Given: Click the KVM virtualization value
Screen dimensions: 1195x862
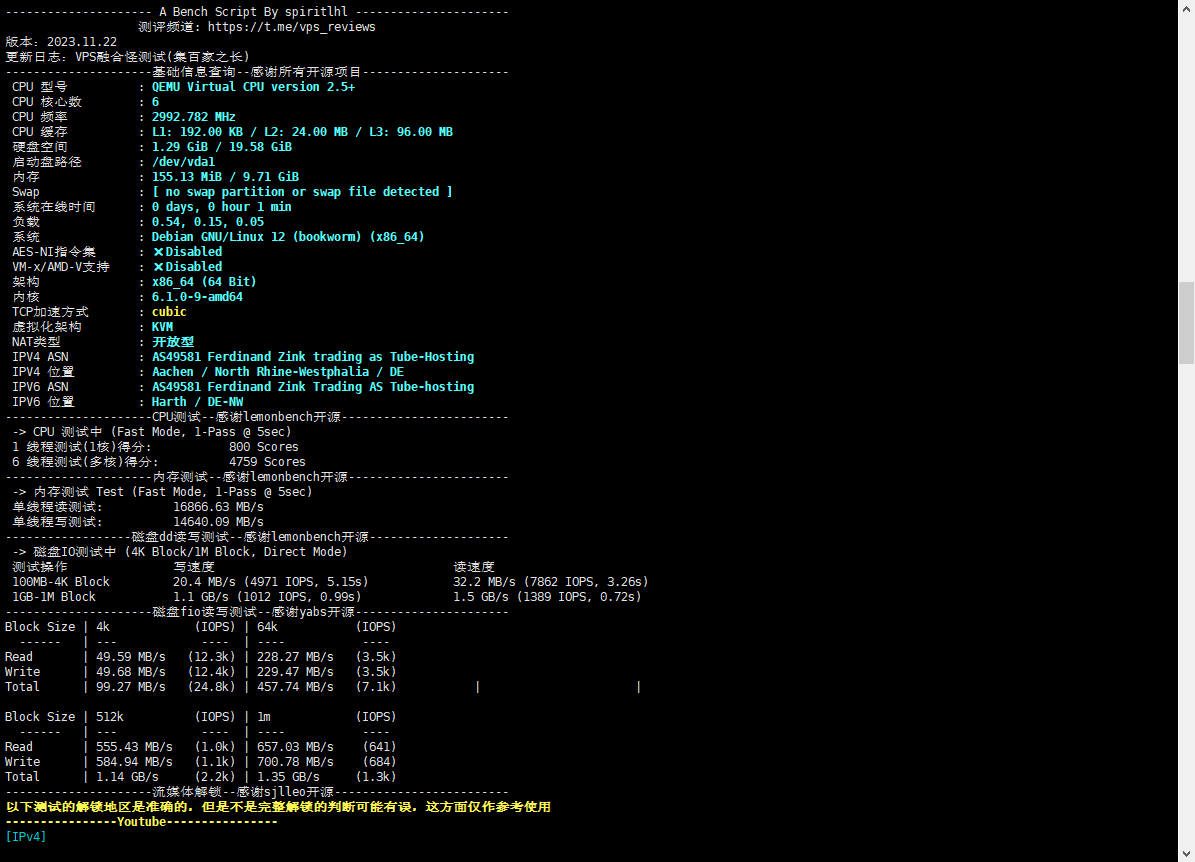Looking at the screenshot, I should (x=162, y=327).
